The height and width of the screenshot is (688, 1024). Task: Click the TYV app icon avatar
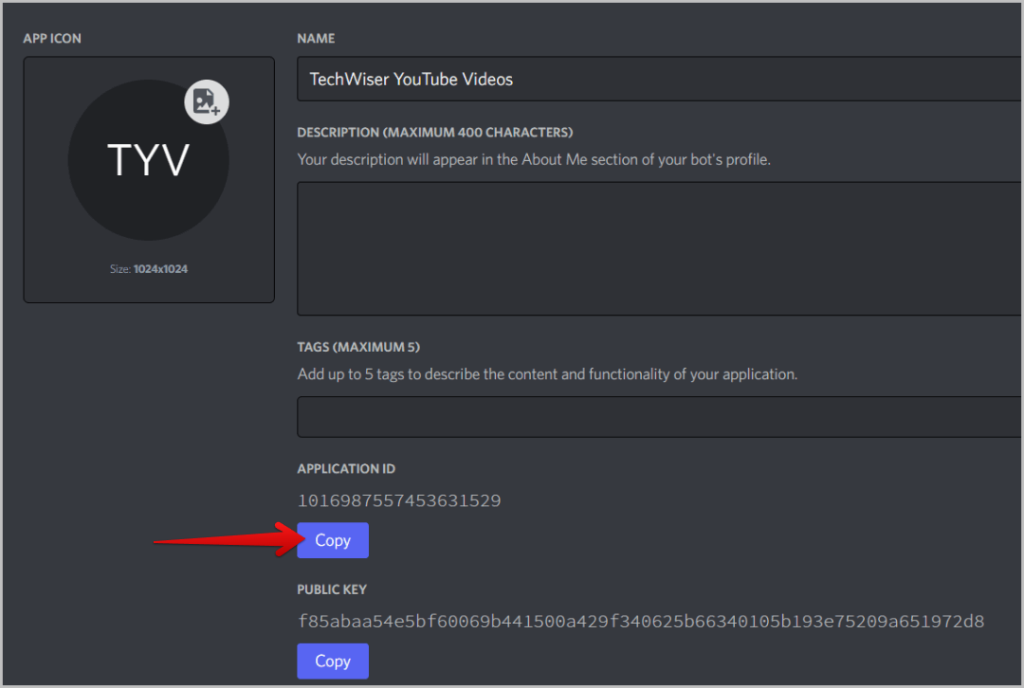(148, 160)
